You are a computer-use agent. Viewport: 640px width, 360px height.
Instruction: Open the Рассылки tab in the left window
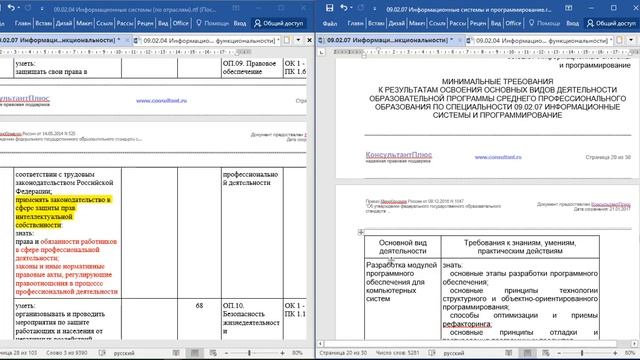pos(125,24)
